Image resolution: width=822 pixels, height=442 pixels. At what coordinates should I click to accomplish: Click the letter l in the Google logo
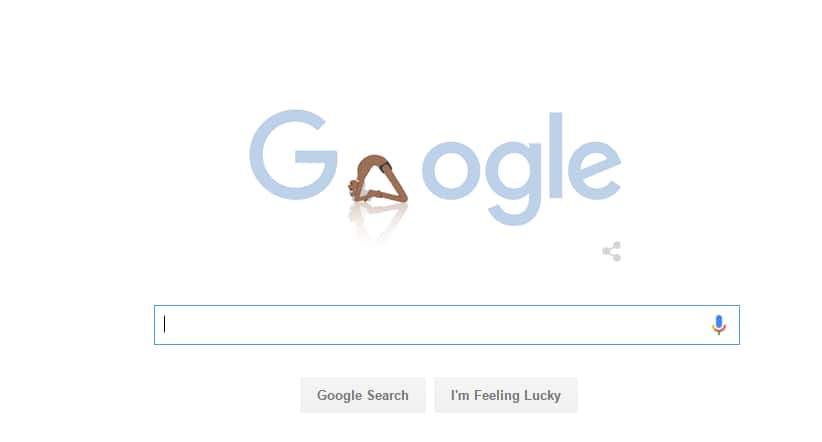(556, 155)
